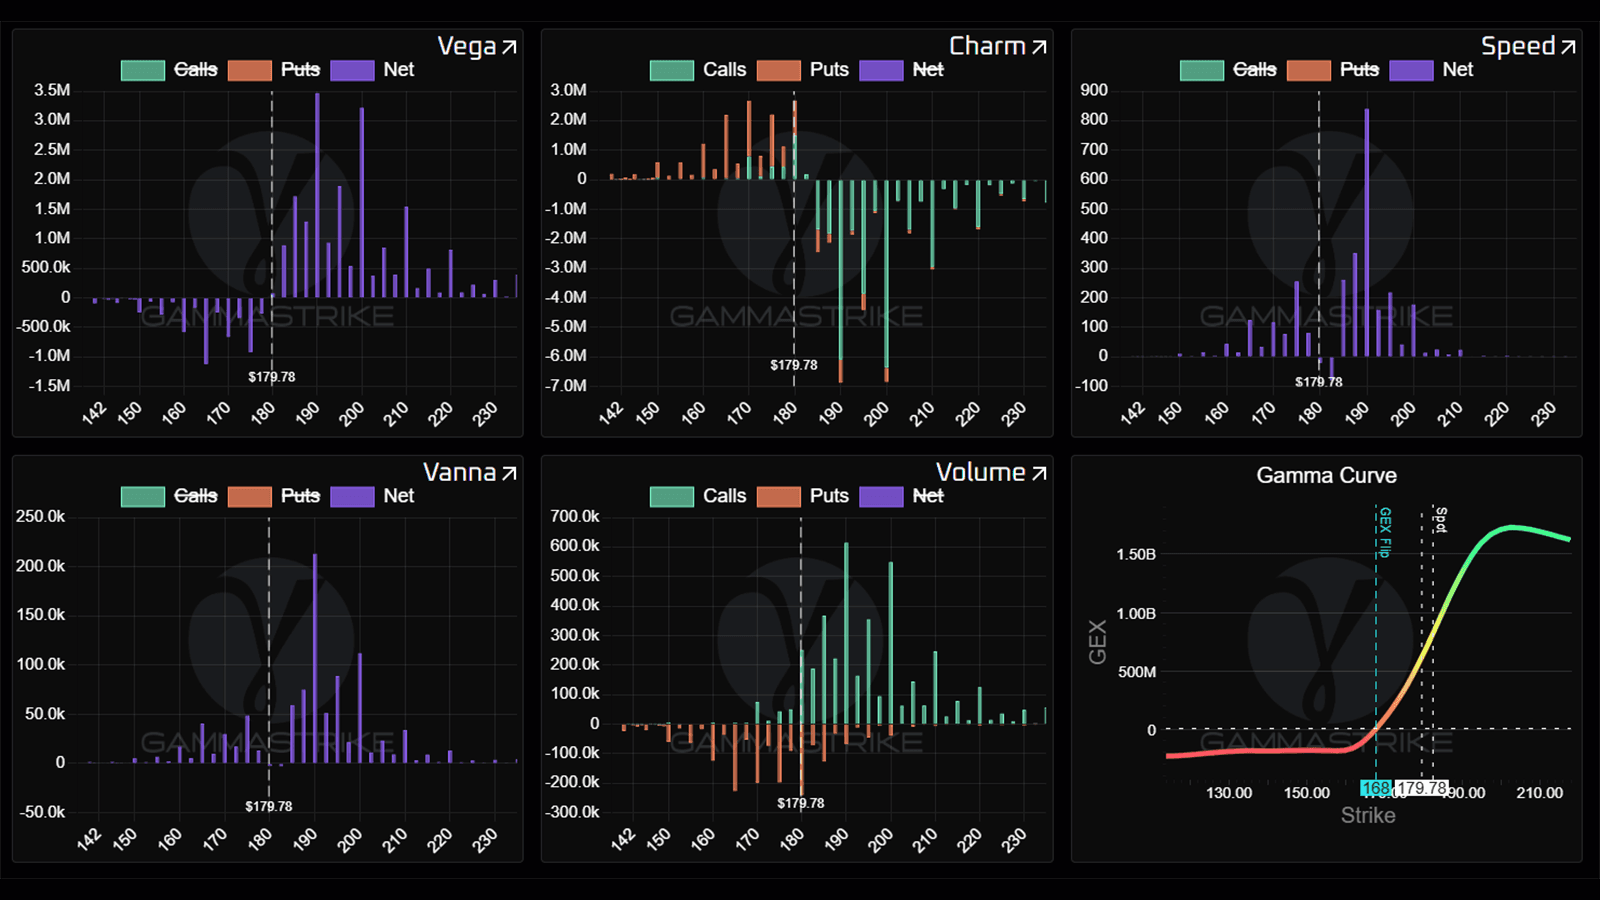Toggle Calls label in Charm legend

pos(724,70)
